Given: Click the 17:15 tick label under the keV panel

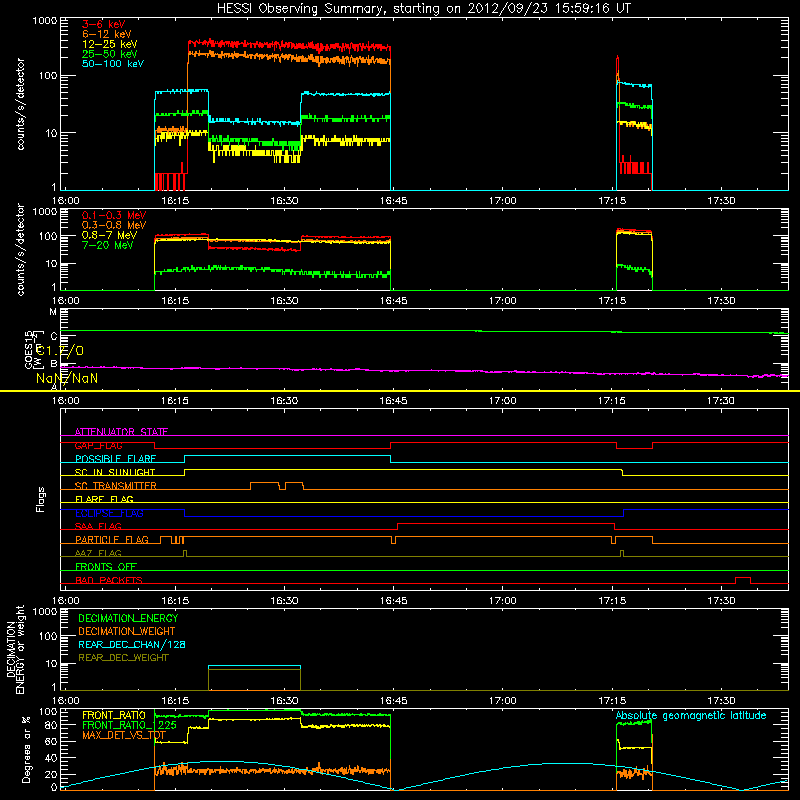Looking at the screenshot, I should tap(612, 201).
